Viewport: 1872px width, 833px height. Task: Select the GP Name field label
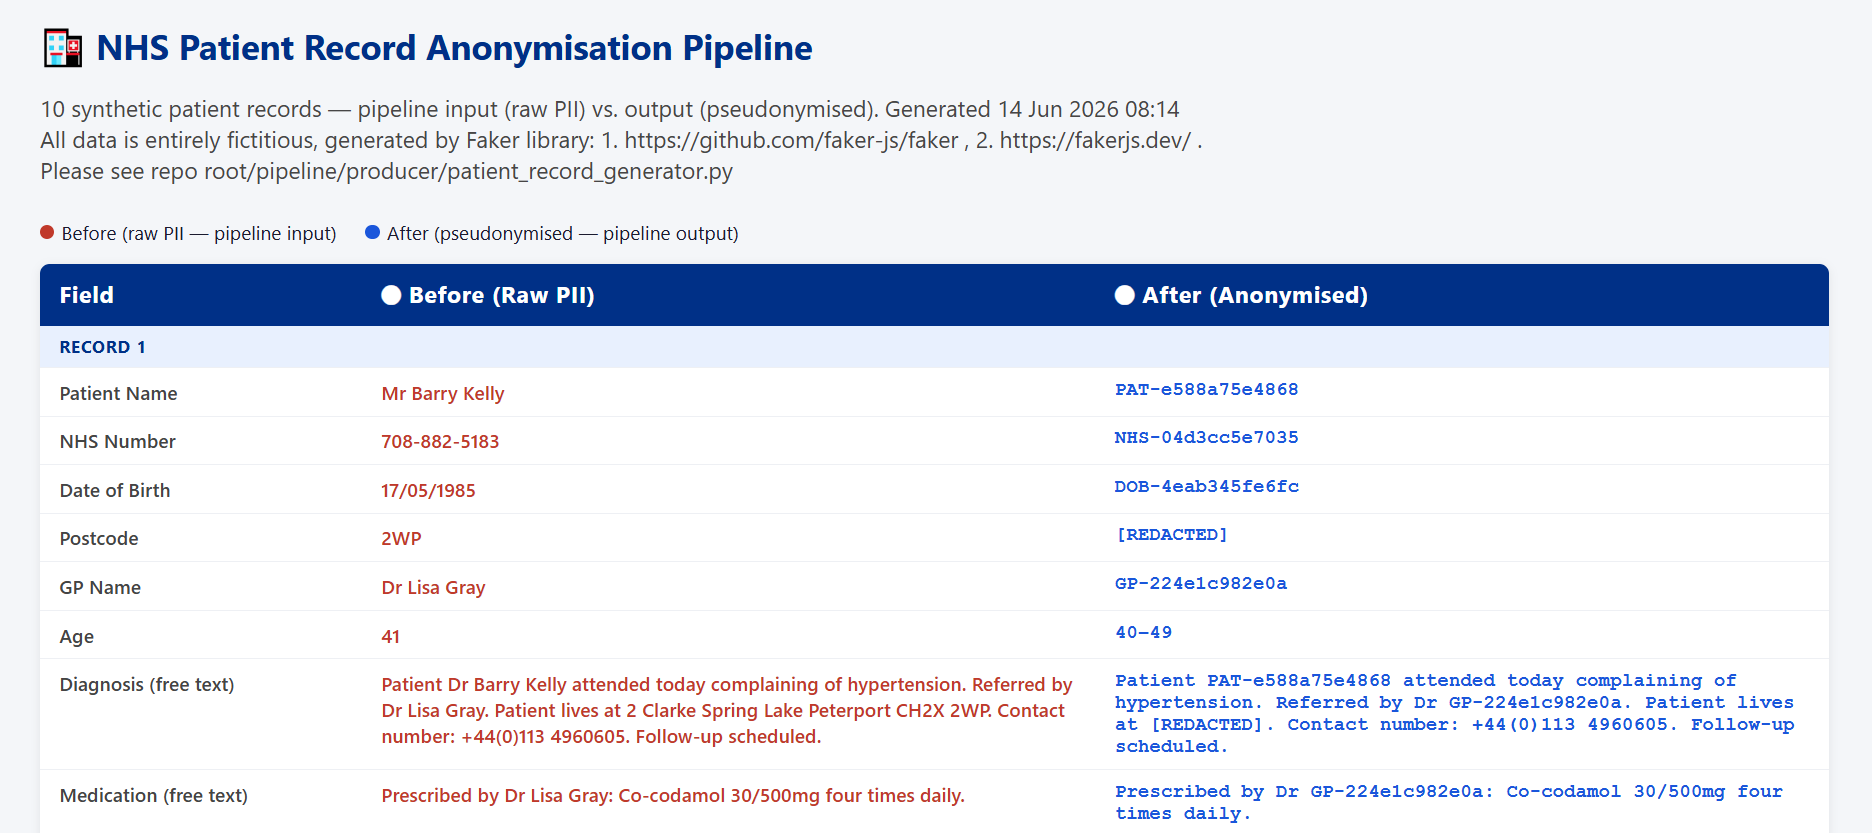point(100,587)
